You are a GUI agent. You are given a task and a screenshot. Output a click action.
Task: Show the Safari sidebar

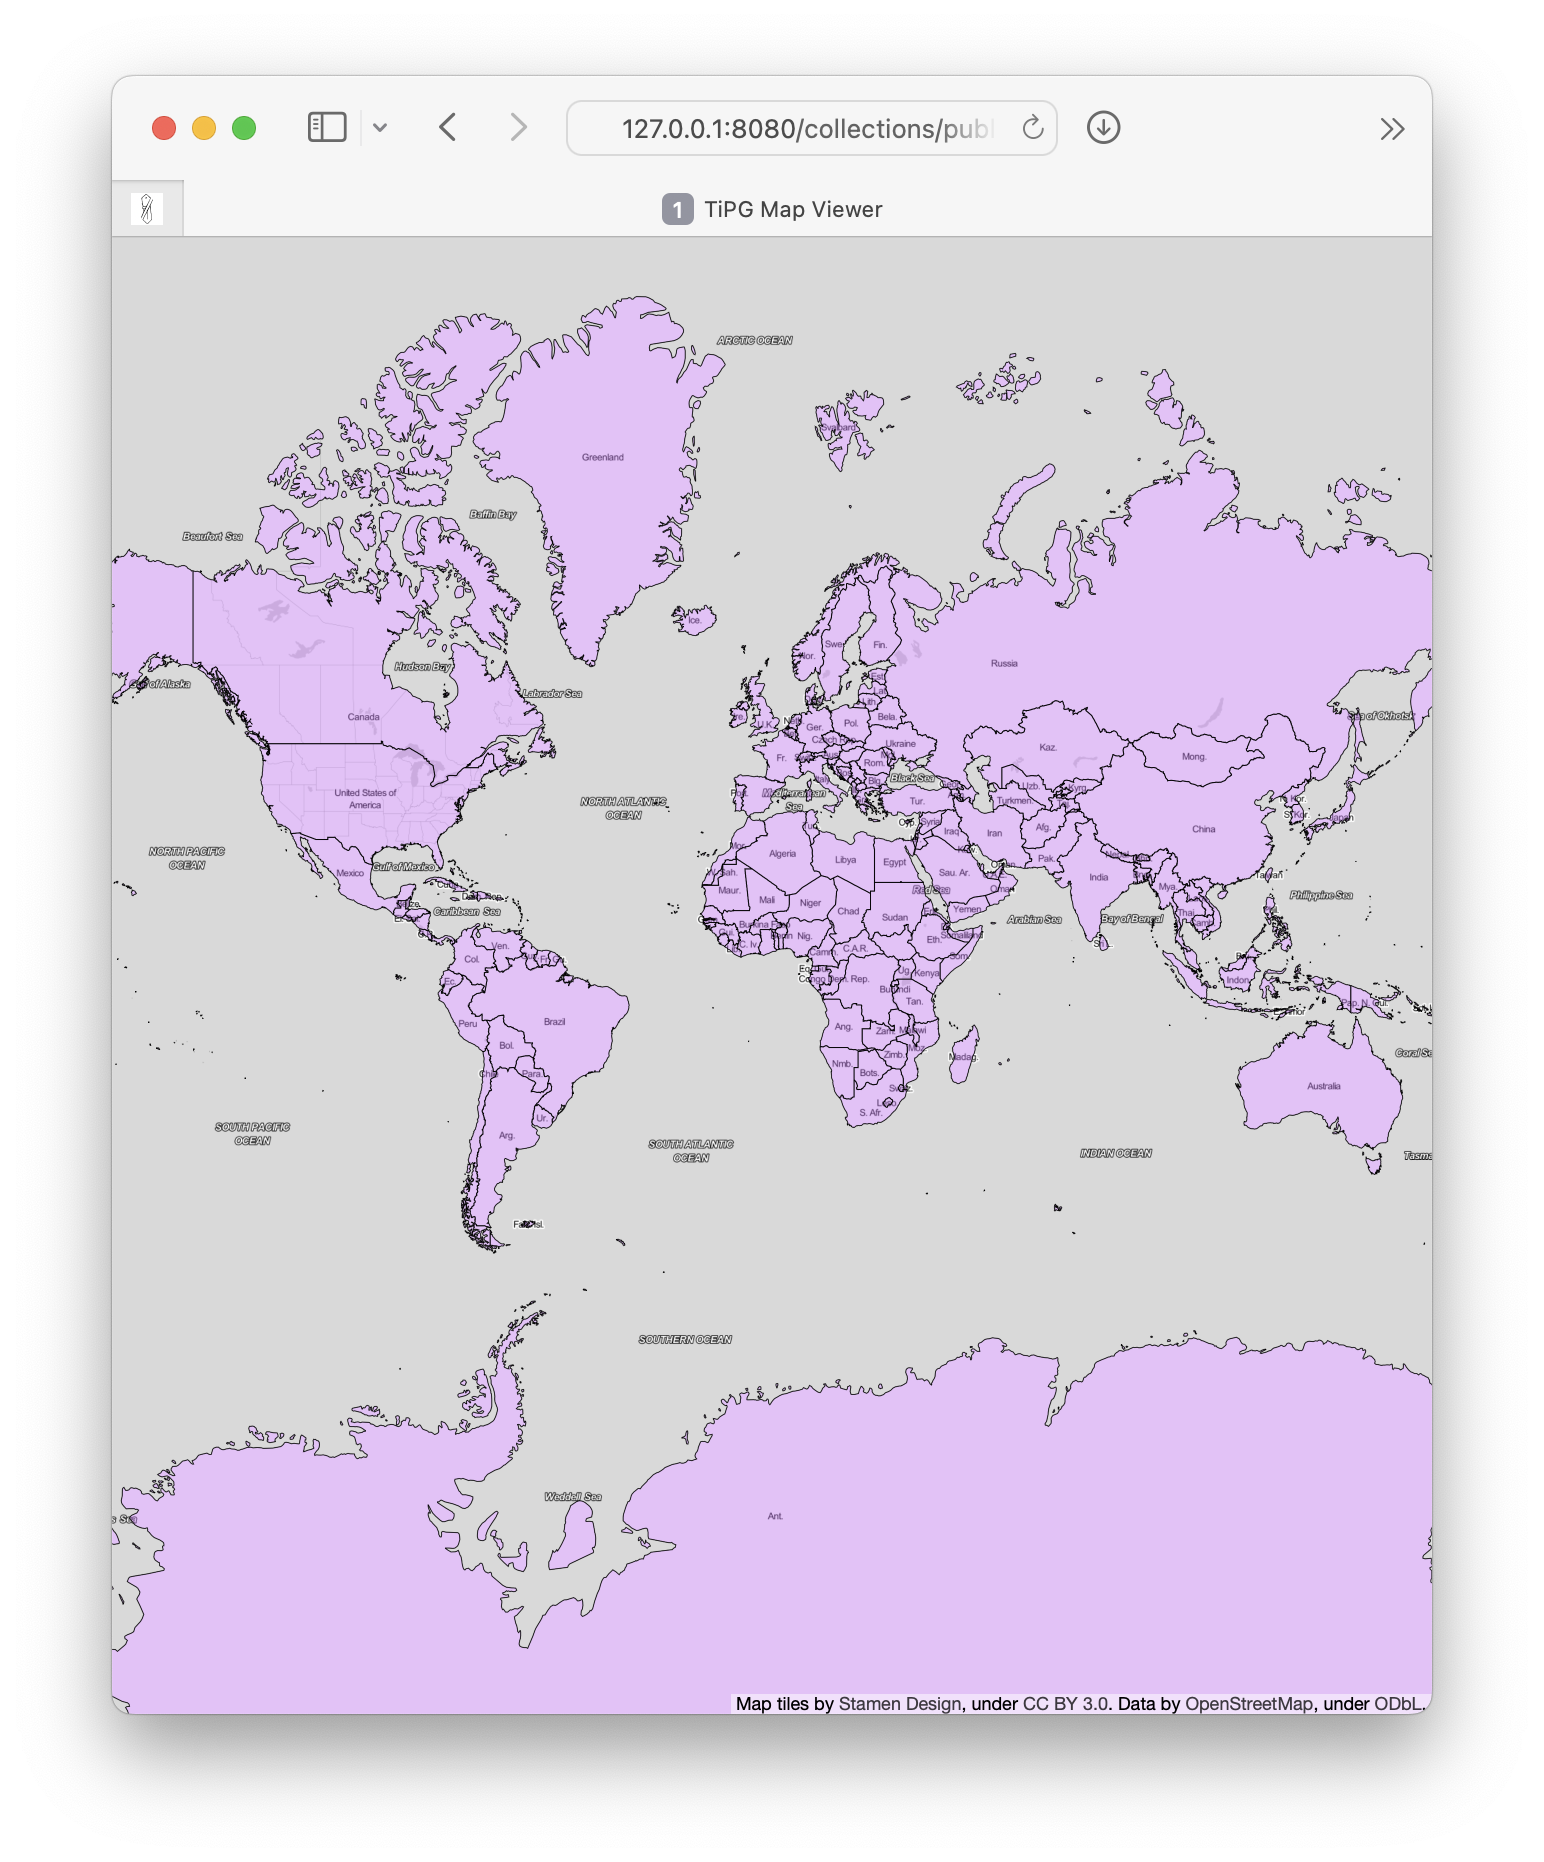[x=327, y=128]
